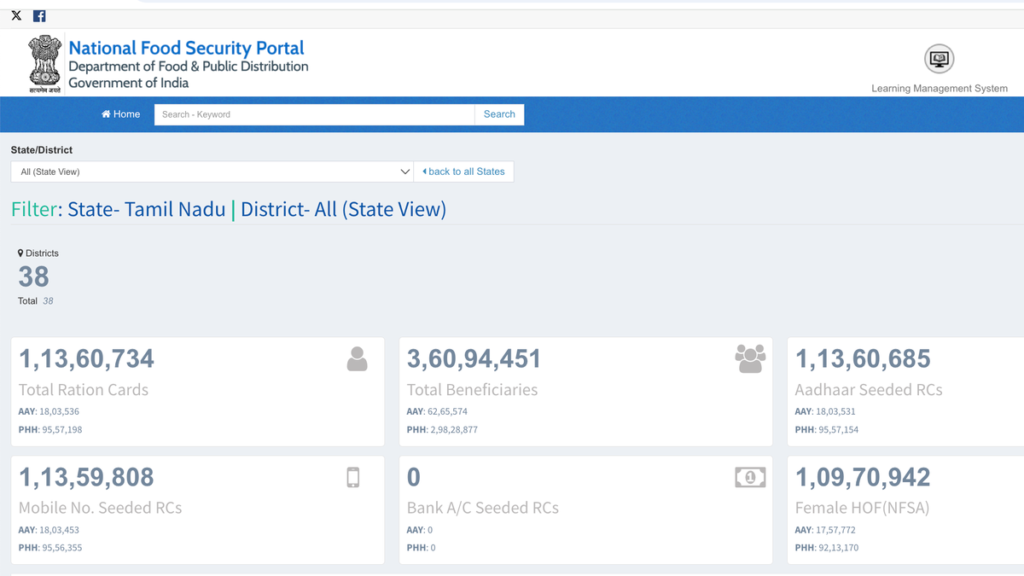Viewport: 1024px width, 576px height.
Task: Click the X (Twitter) social icon
Action: tap(16, 16)
